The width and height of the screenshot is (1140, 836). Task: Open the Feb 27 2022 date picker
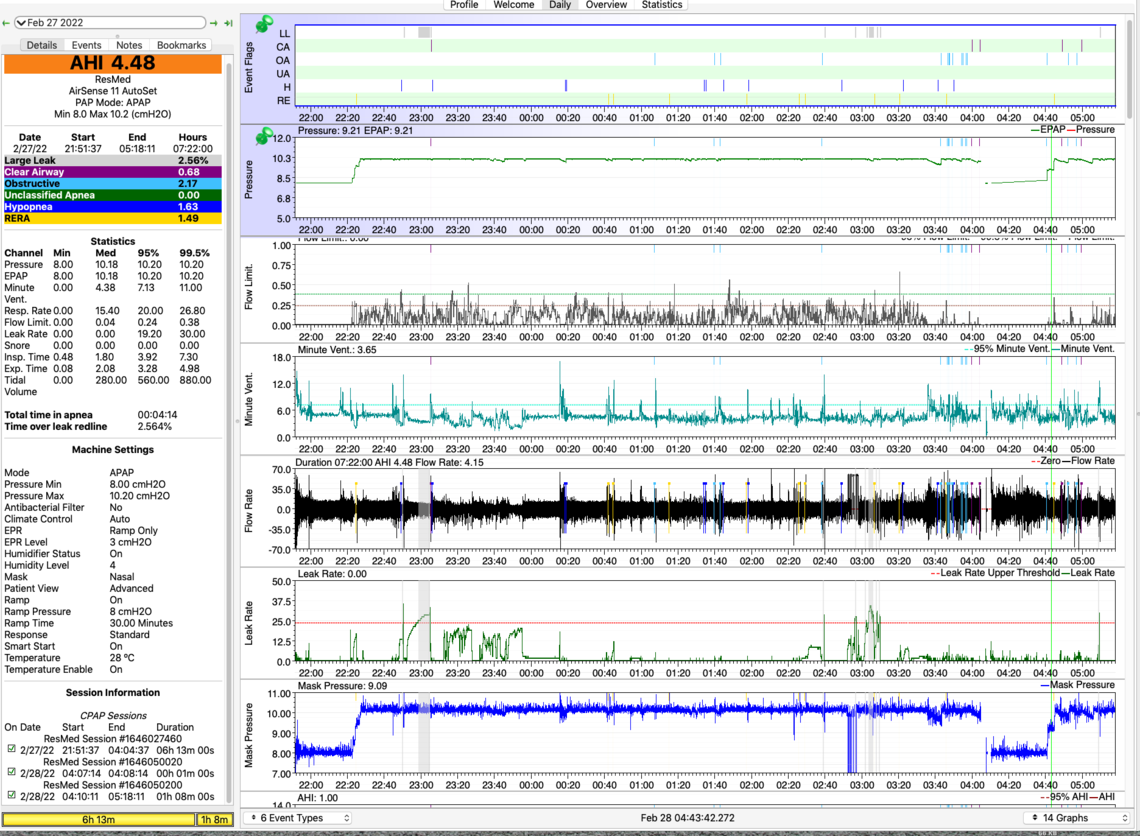(110, 23)
